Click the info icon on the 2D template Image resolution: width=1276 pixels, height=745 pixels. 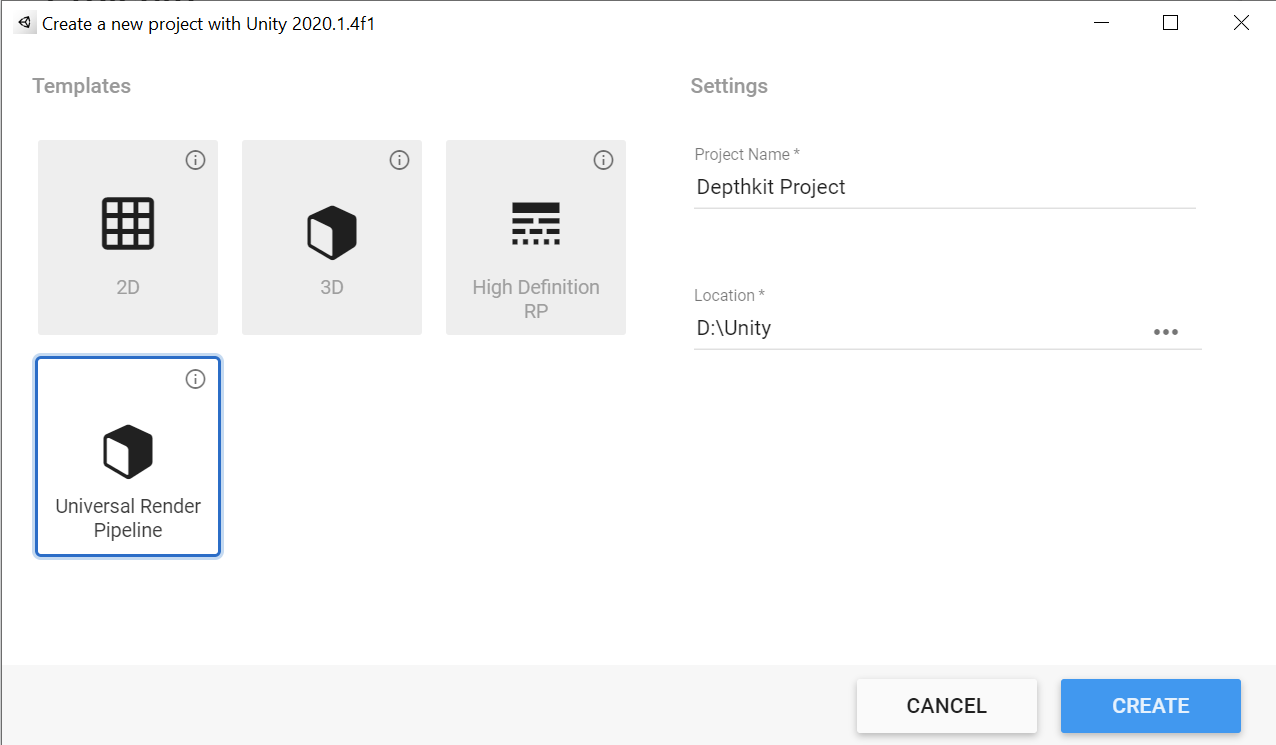(196, 160)
